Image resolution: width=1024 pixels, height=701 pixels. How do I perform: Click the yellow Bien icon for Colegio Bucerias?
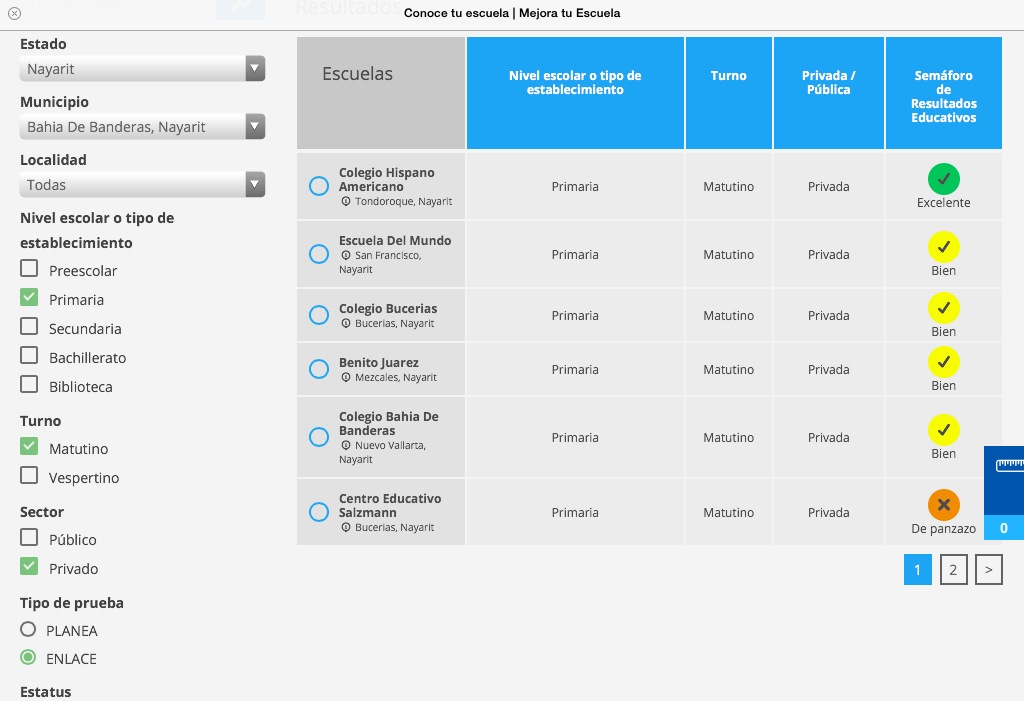[x=943, y=308]
